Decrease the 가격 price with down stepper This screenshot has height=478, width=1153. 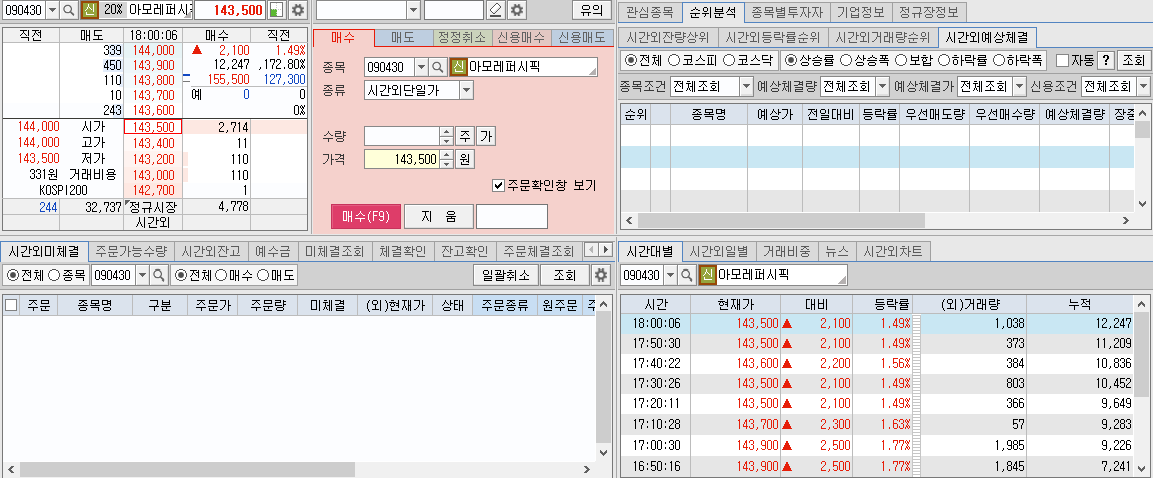pyautogui.click(x=446, y=163)
